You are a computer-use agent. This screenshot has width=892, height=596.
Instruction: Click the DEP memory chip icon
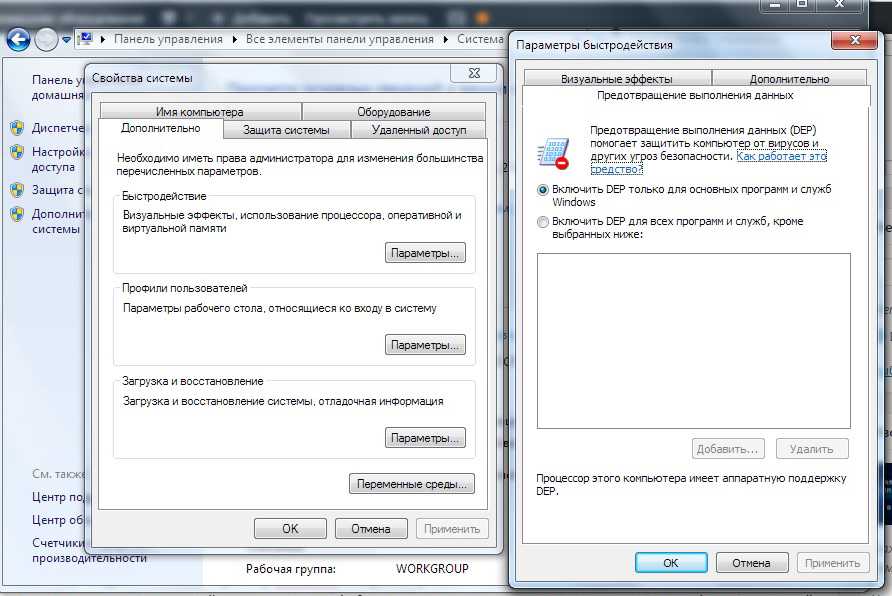pyautogui.click(x=553, y=152)
